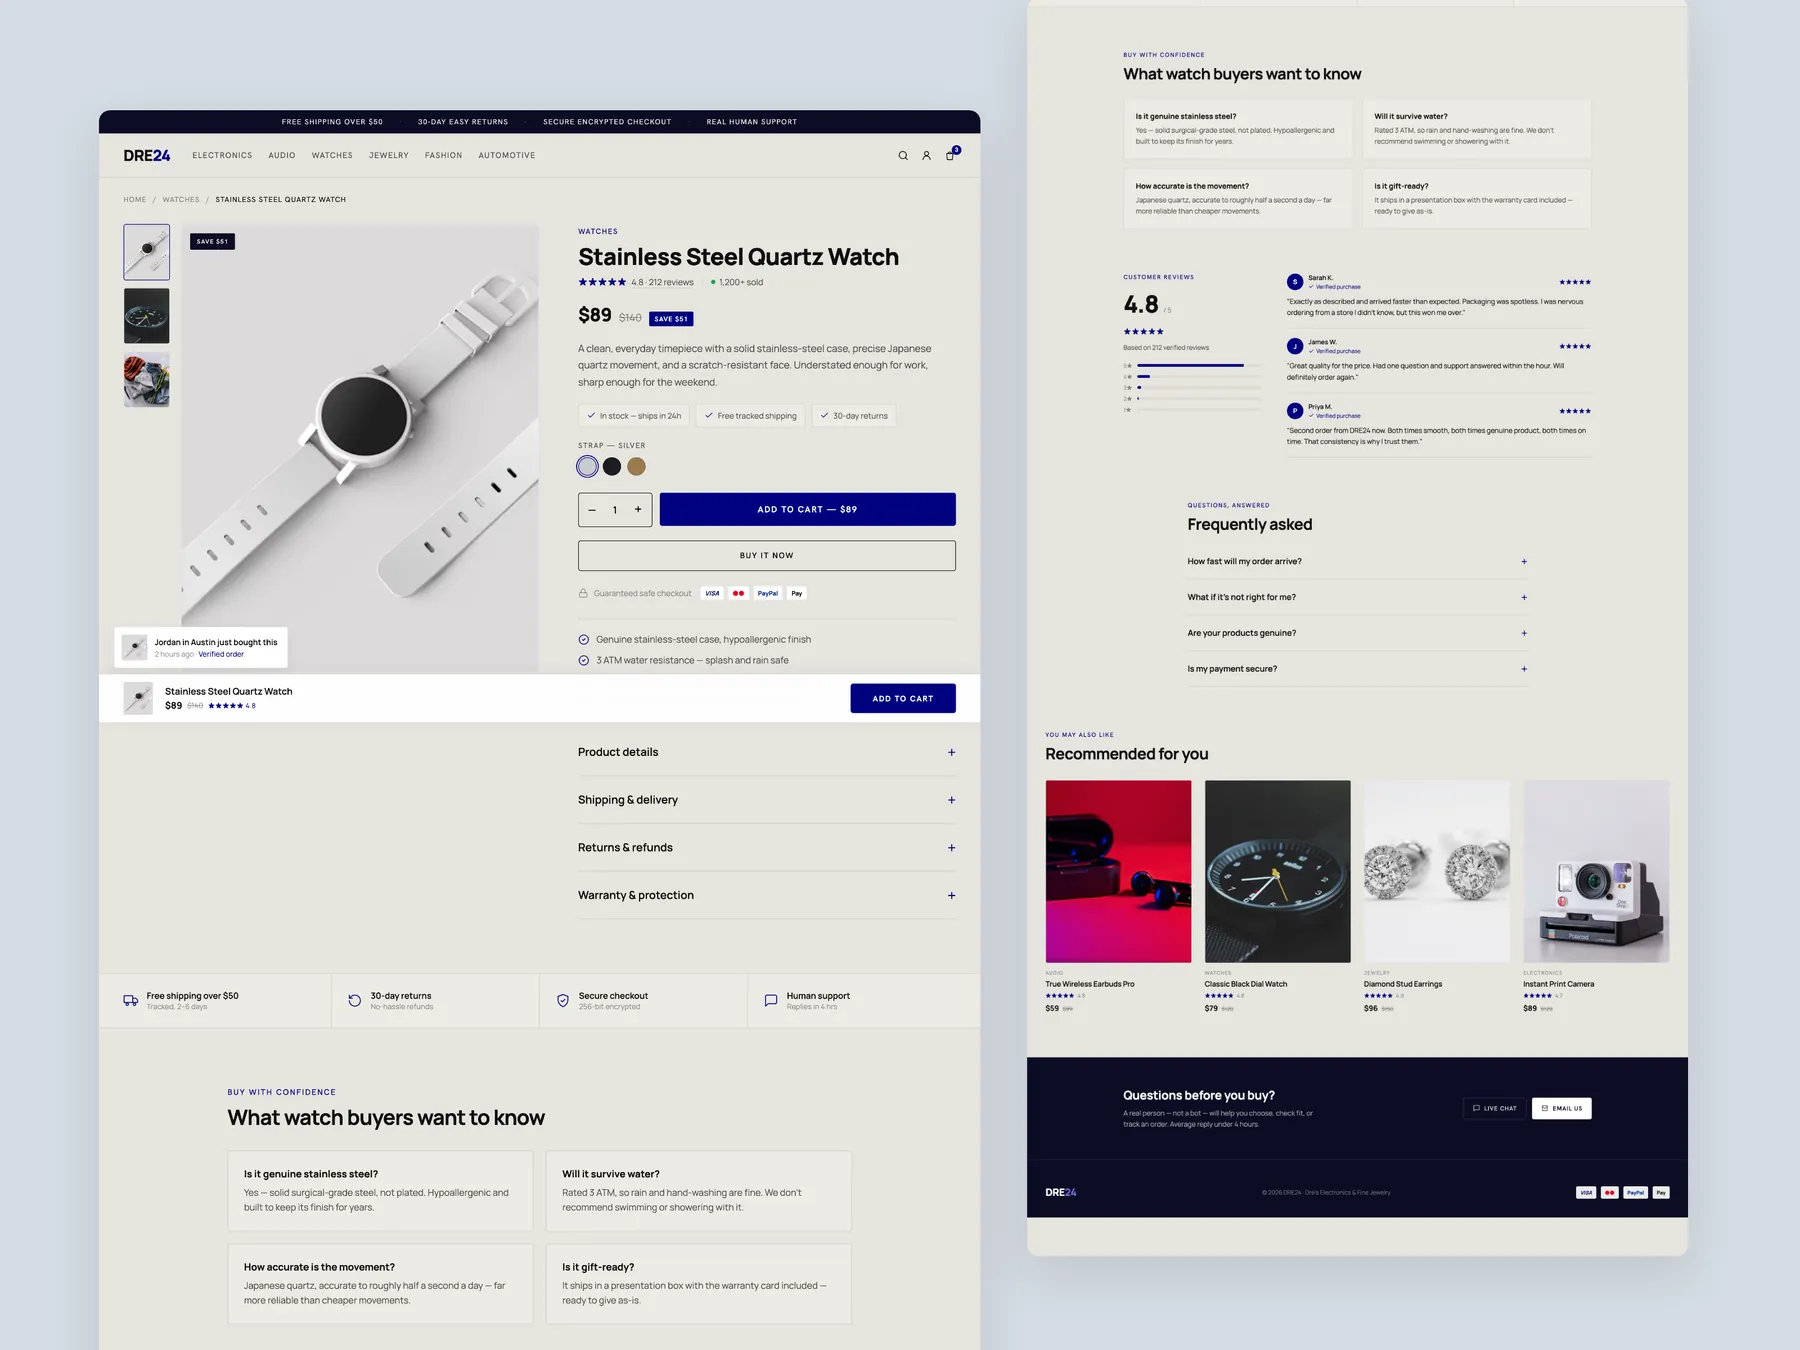Go to Watches breadcrumb link
Viewport: 1800px width, 1350px height.
pos(181,200)
